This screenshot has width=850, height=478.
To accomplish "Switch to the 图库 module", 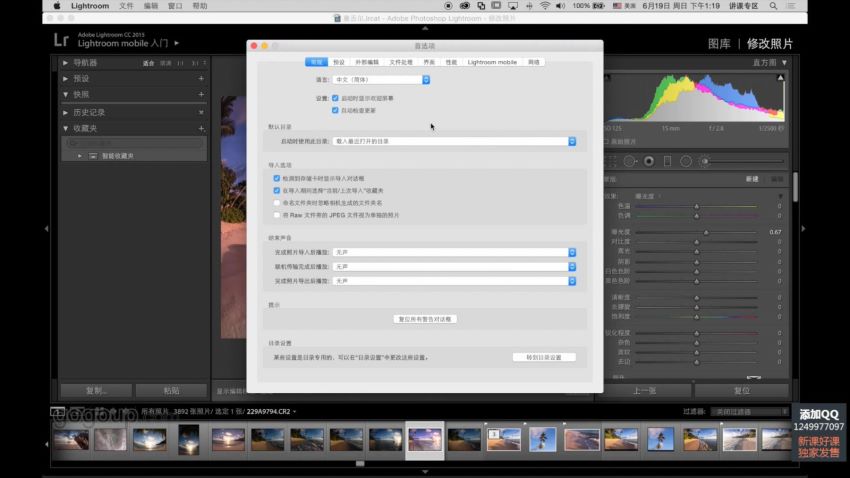I will [719, 44].
